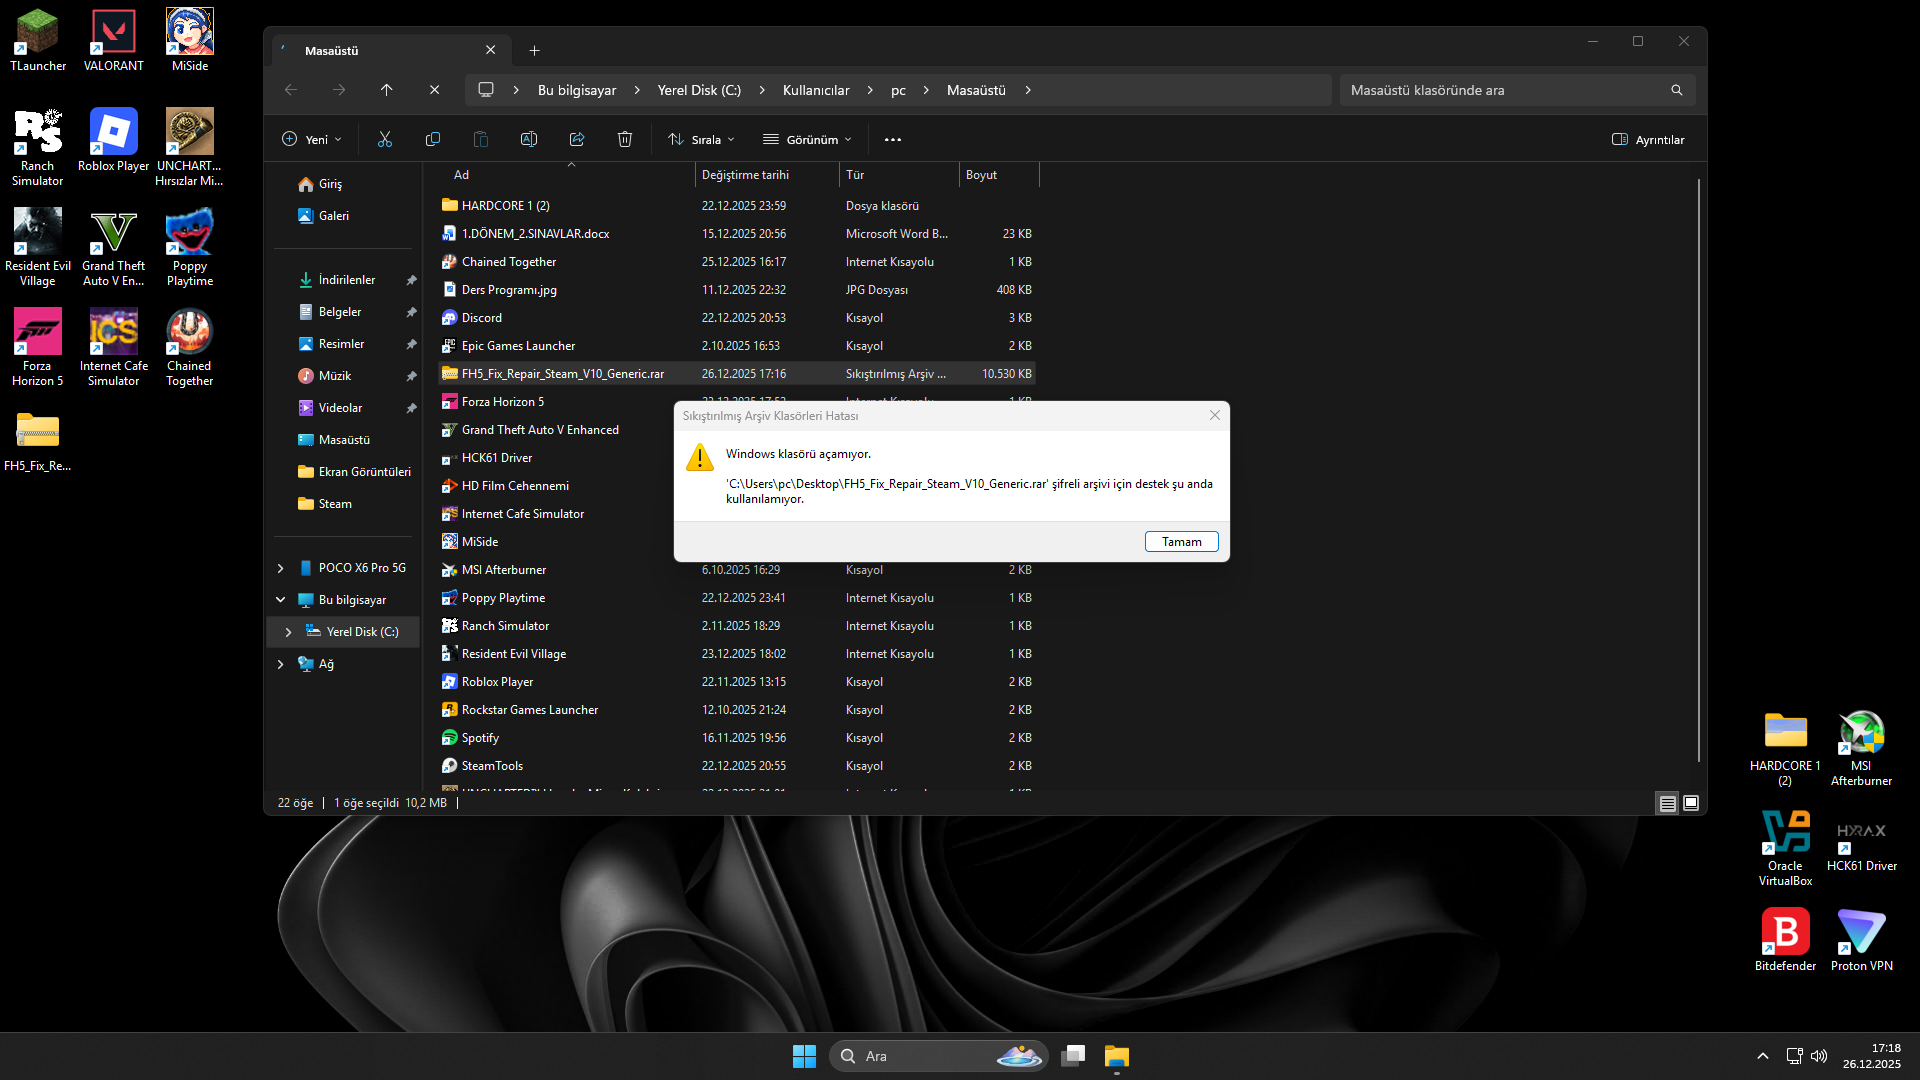Open the Görünüm view menu
The image size is (1920, 1080).
pyautogui.click(x=807, y=140)
